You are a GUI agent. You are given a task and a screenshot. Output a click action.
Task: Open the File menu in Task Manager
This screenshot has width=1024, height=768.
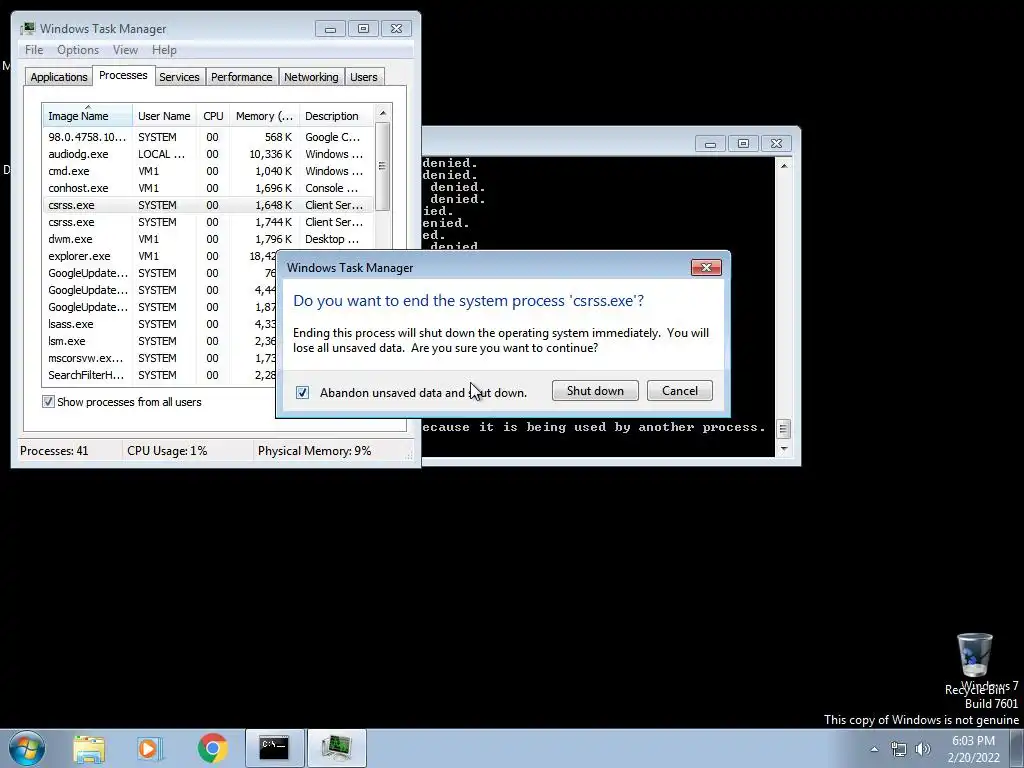pyautogui.click(x=34, y=50)
